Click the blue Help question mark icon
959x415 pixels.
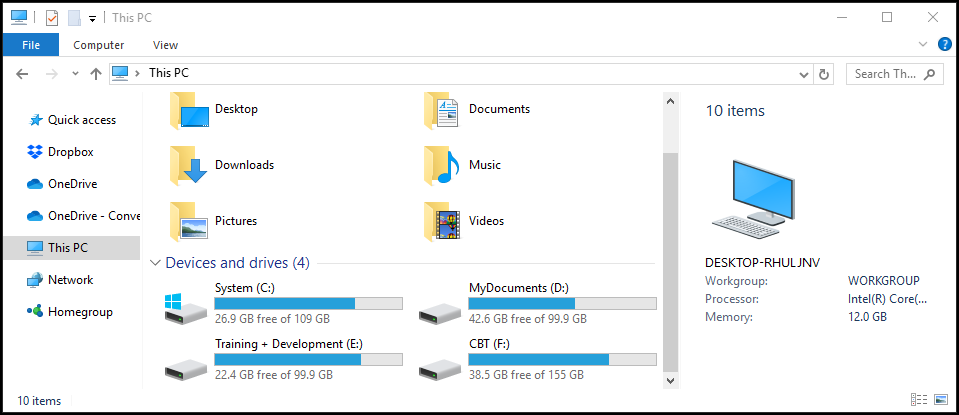coord(944,45)
